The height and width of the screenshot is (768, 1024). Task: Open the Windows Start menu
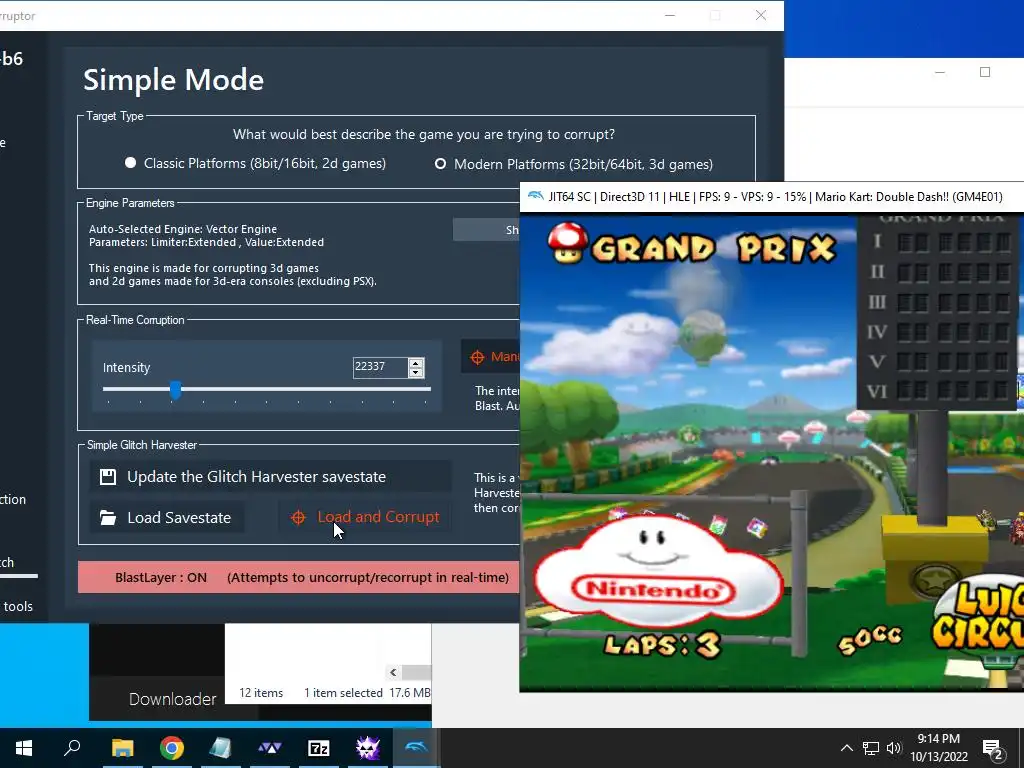tap(24, 748)
